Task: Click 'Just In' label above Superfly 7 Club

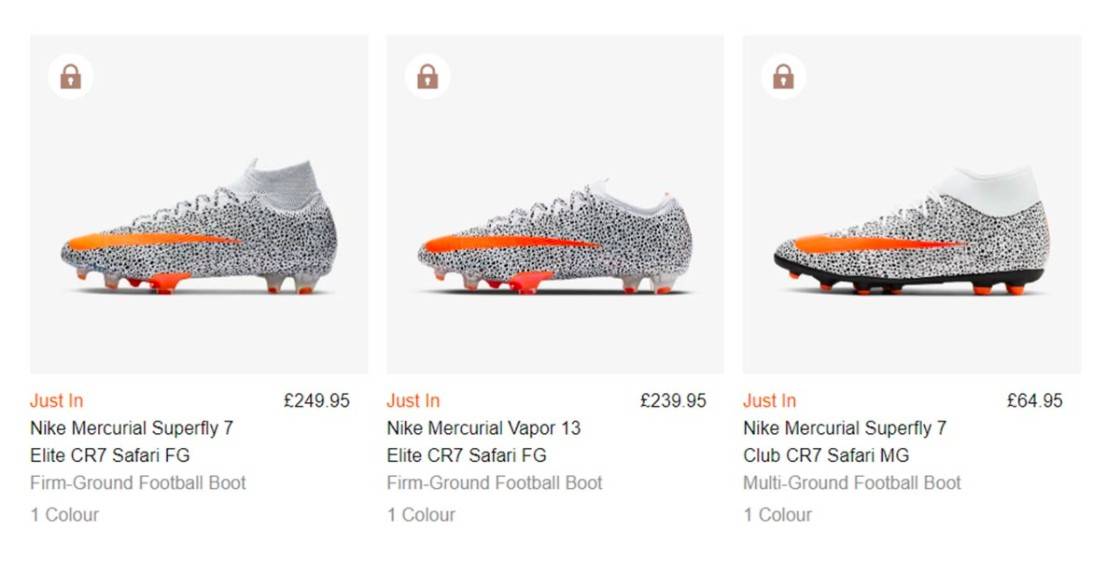Action: 769,401
